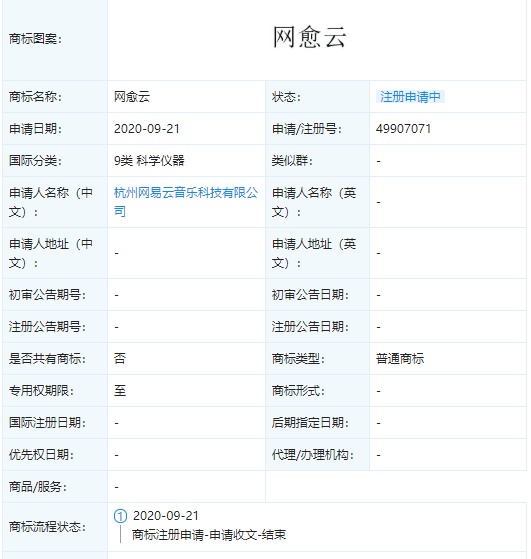The image size is (531, 559).
Task: Click the 国际分类 label
Action: click(x=35, y=161)
